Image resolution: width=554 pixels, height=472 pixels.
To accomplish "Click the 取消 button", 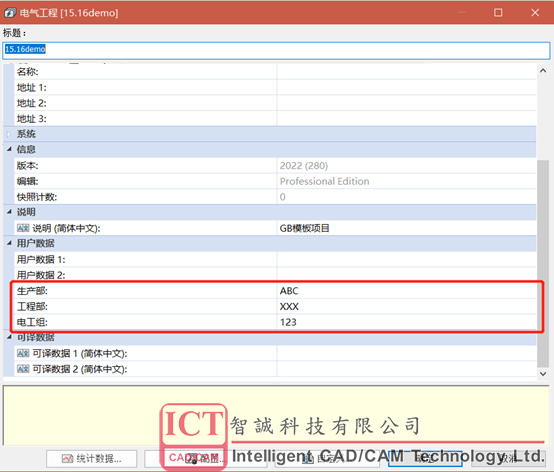I will pyautogui.click(x=508, y=459).
